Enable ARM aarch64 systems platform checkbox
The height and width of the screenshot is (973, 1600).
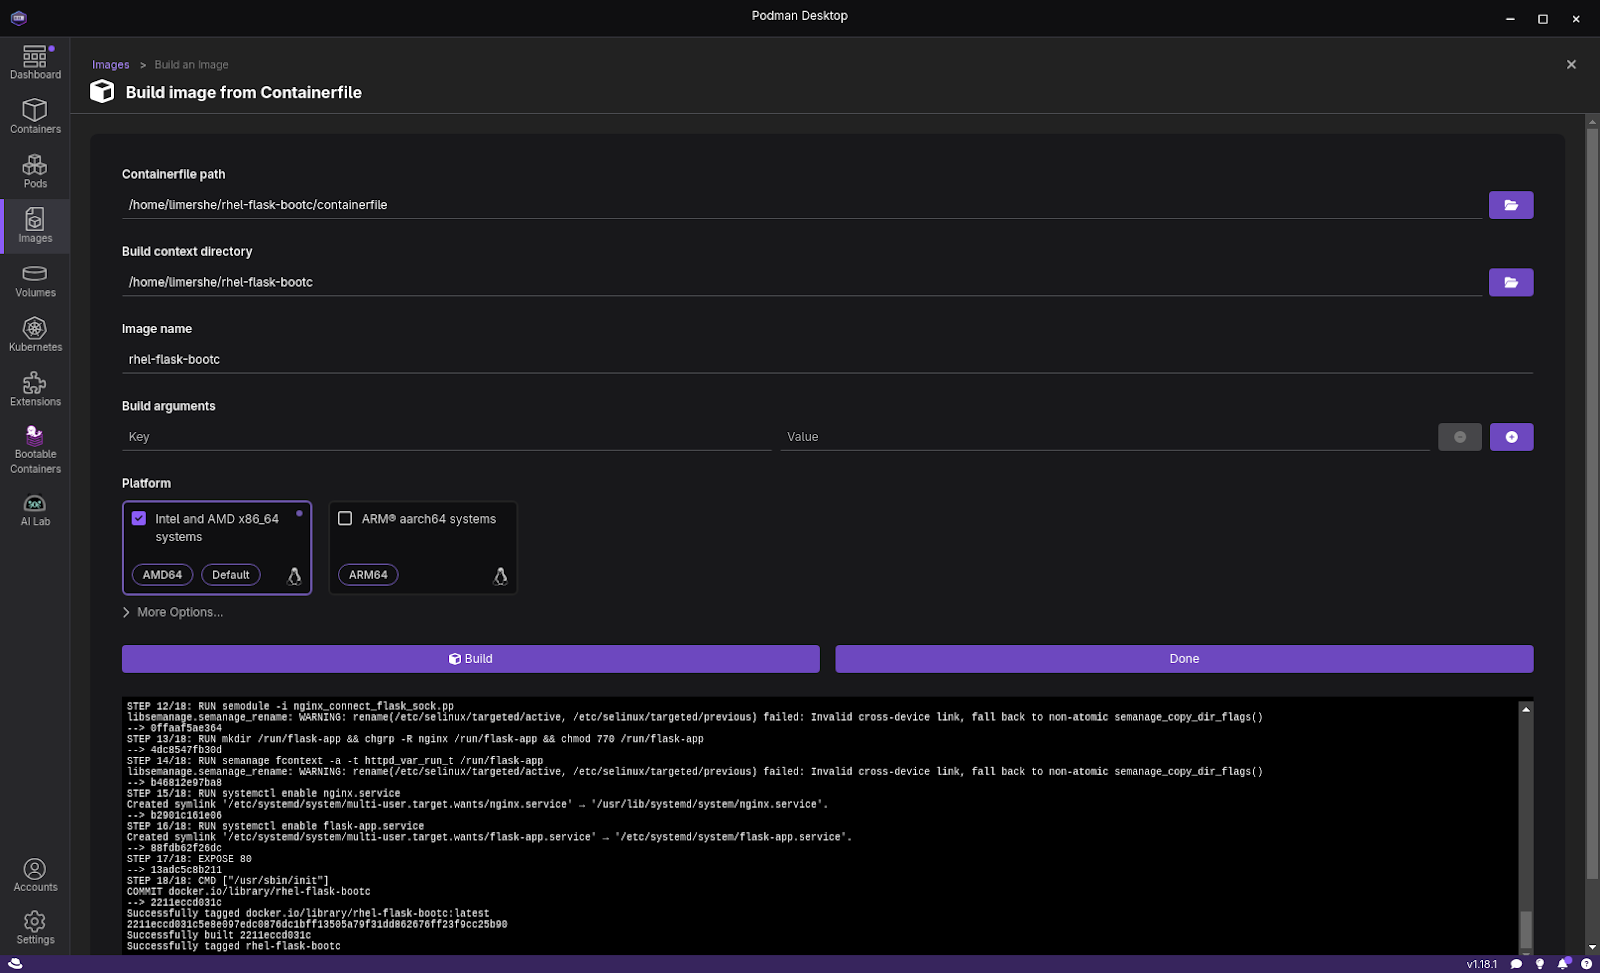[x=345, y=519]
